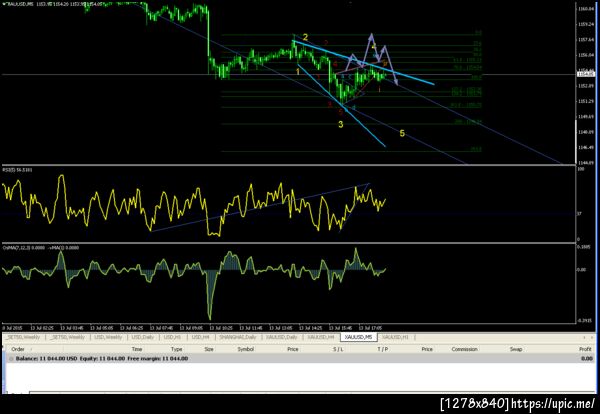Click the S / L column header
600x414 pixels.
pyautogui.click(x=338, y=349)
